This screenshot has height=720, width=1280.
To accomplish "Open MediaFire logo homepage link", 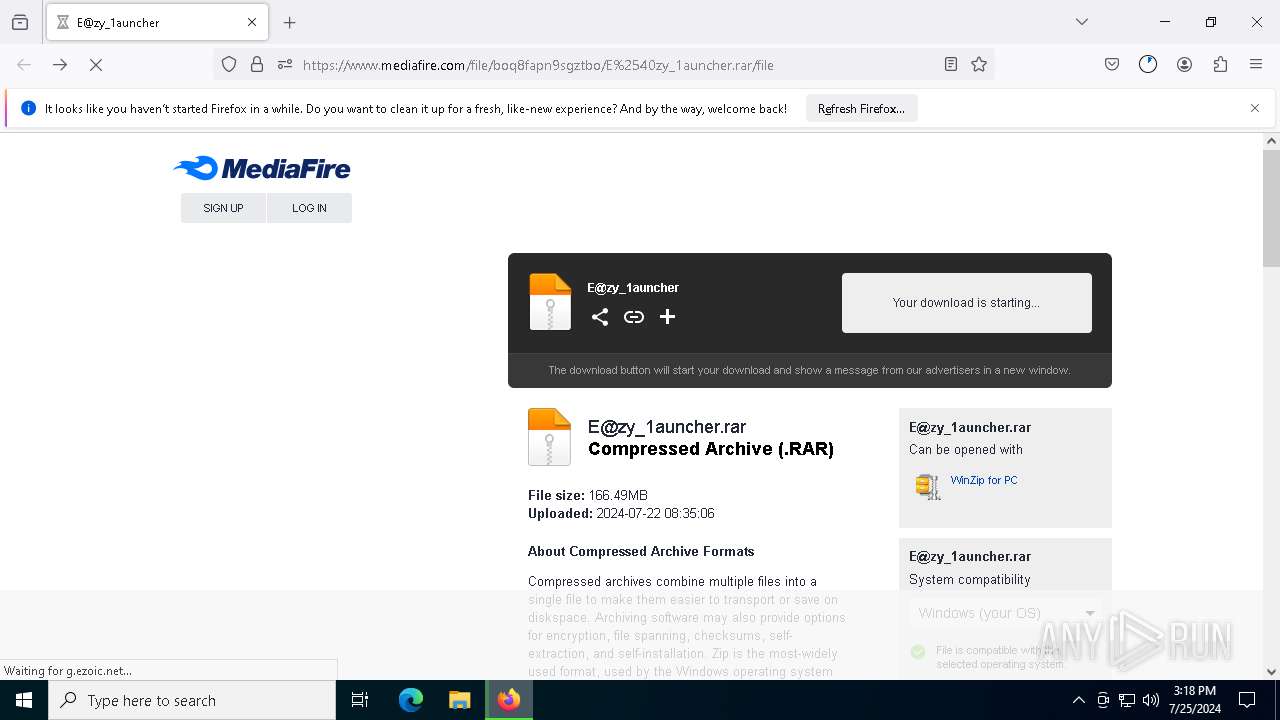I will point(262,168).
